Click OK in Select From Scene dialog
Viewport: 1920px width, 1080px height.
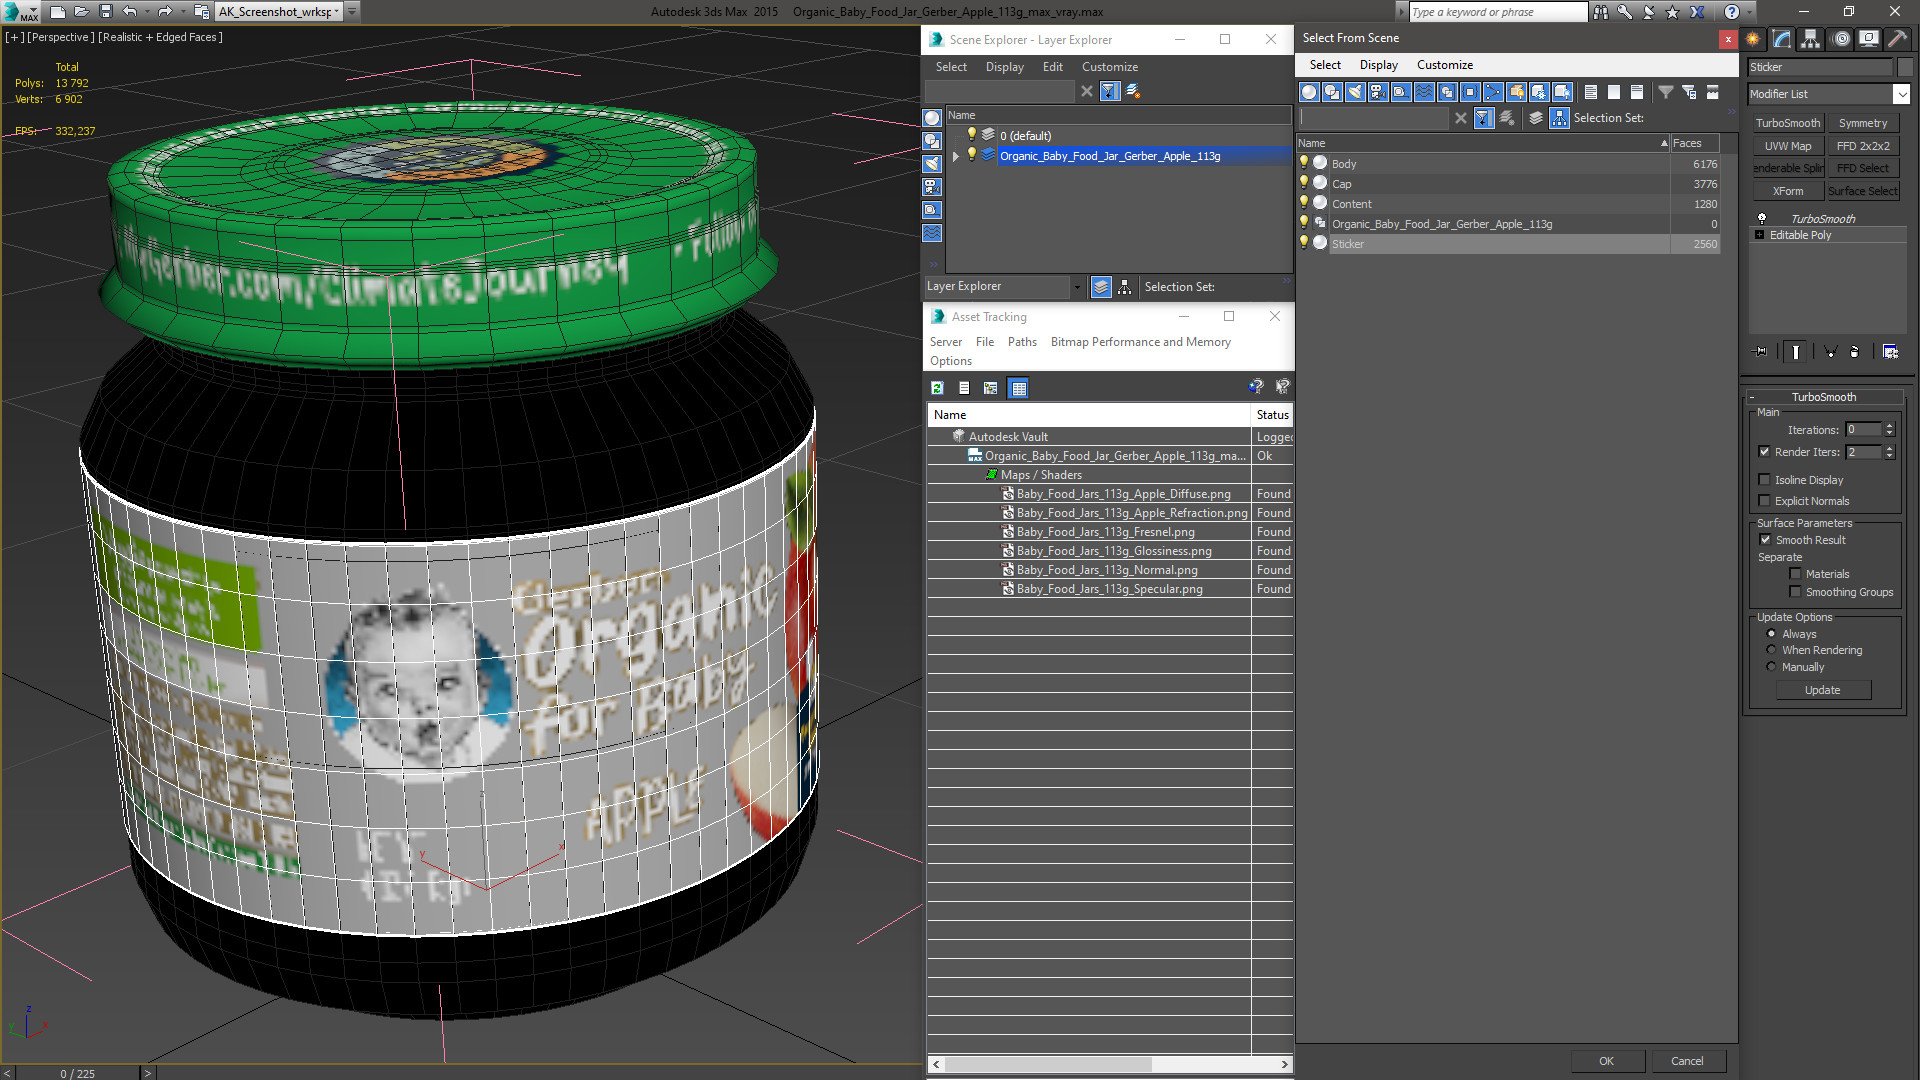[x=1606, y=1061]
